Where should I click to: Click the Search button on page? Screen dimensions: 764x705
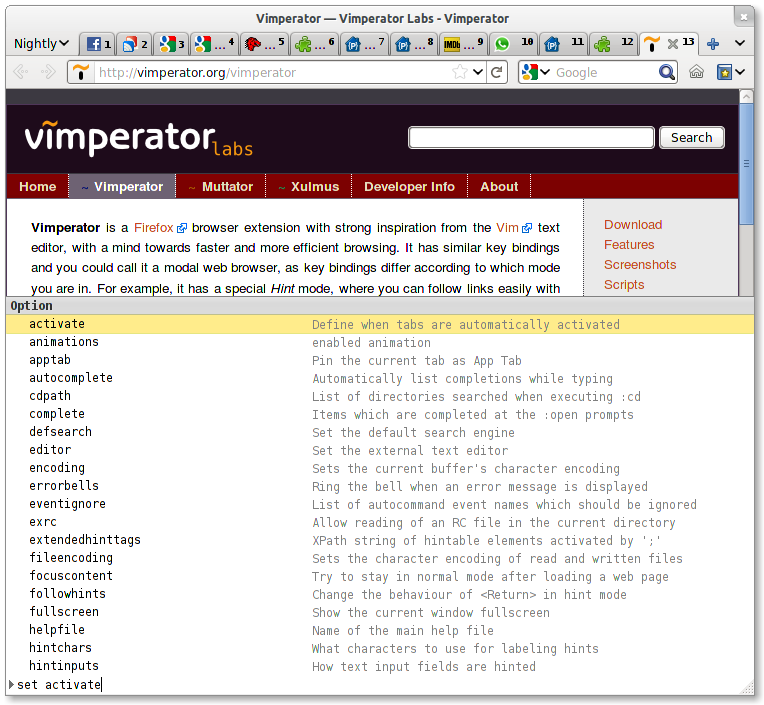pos(691,138)
